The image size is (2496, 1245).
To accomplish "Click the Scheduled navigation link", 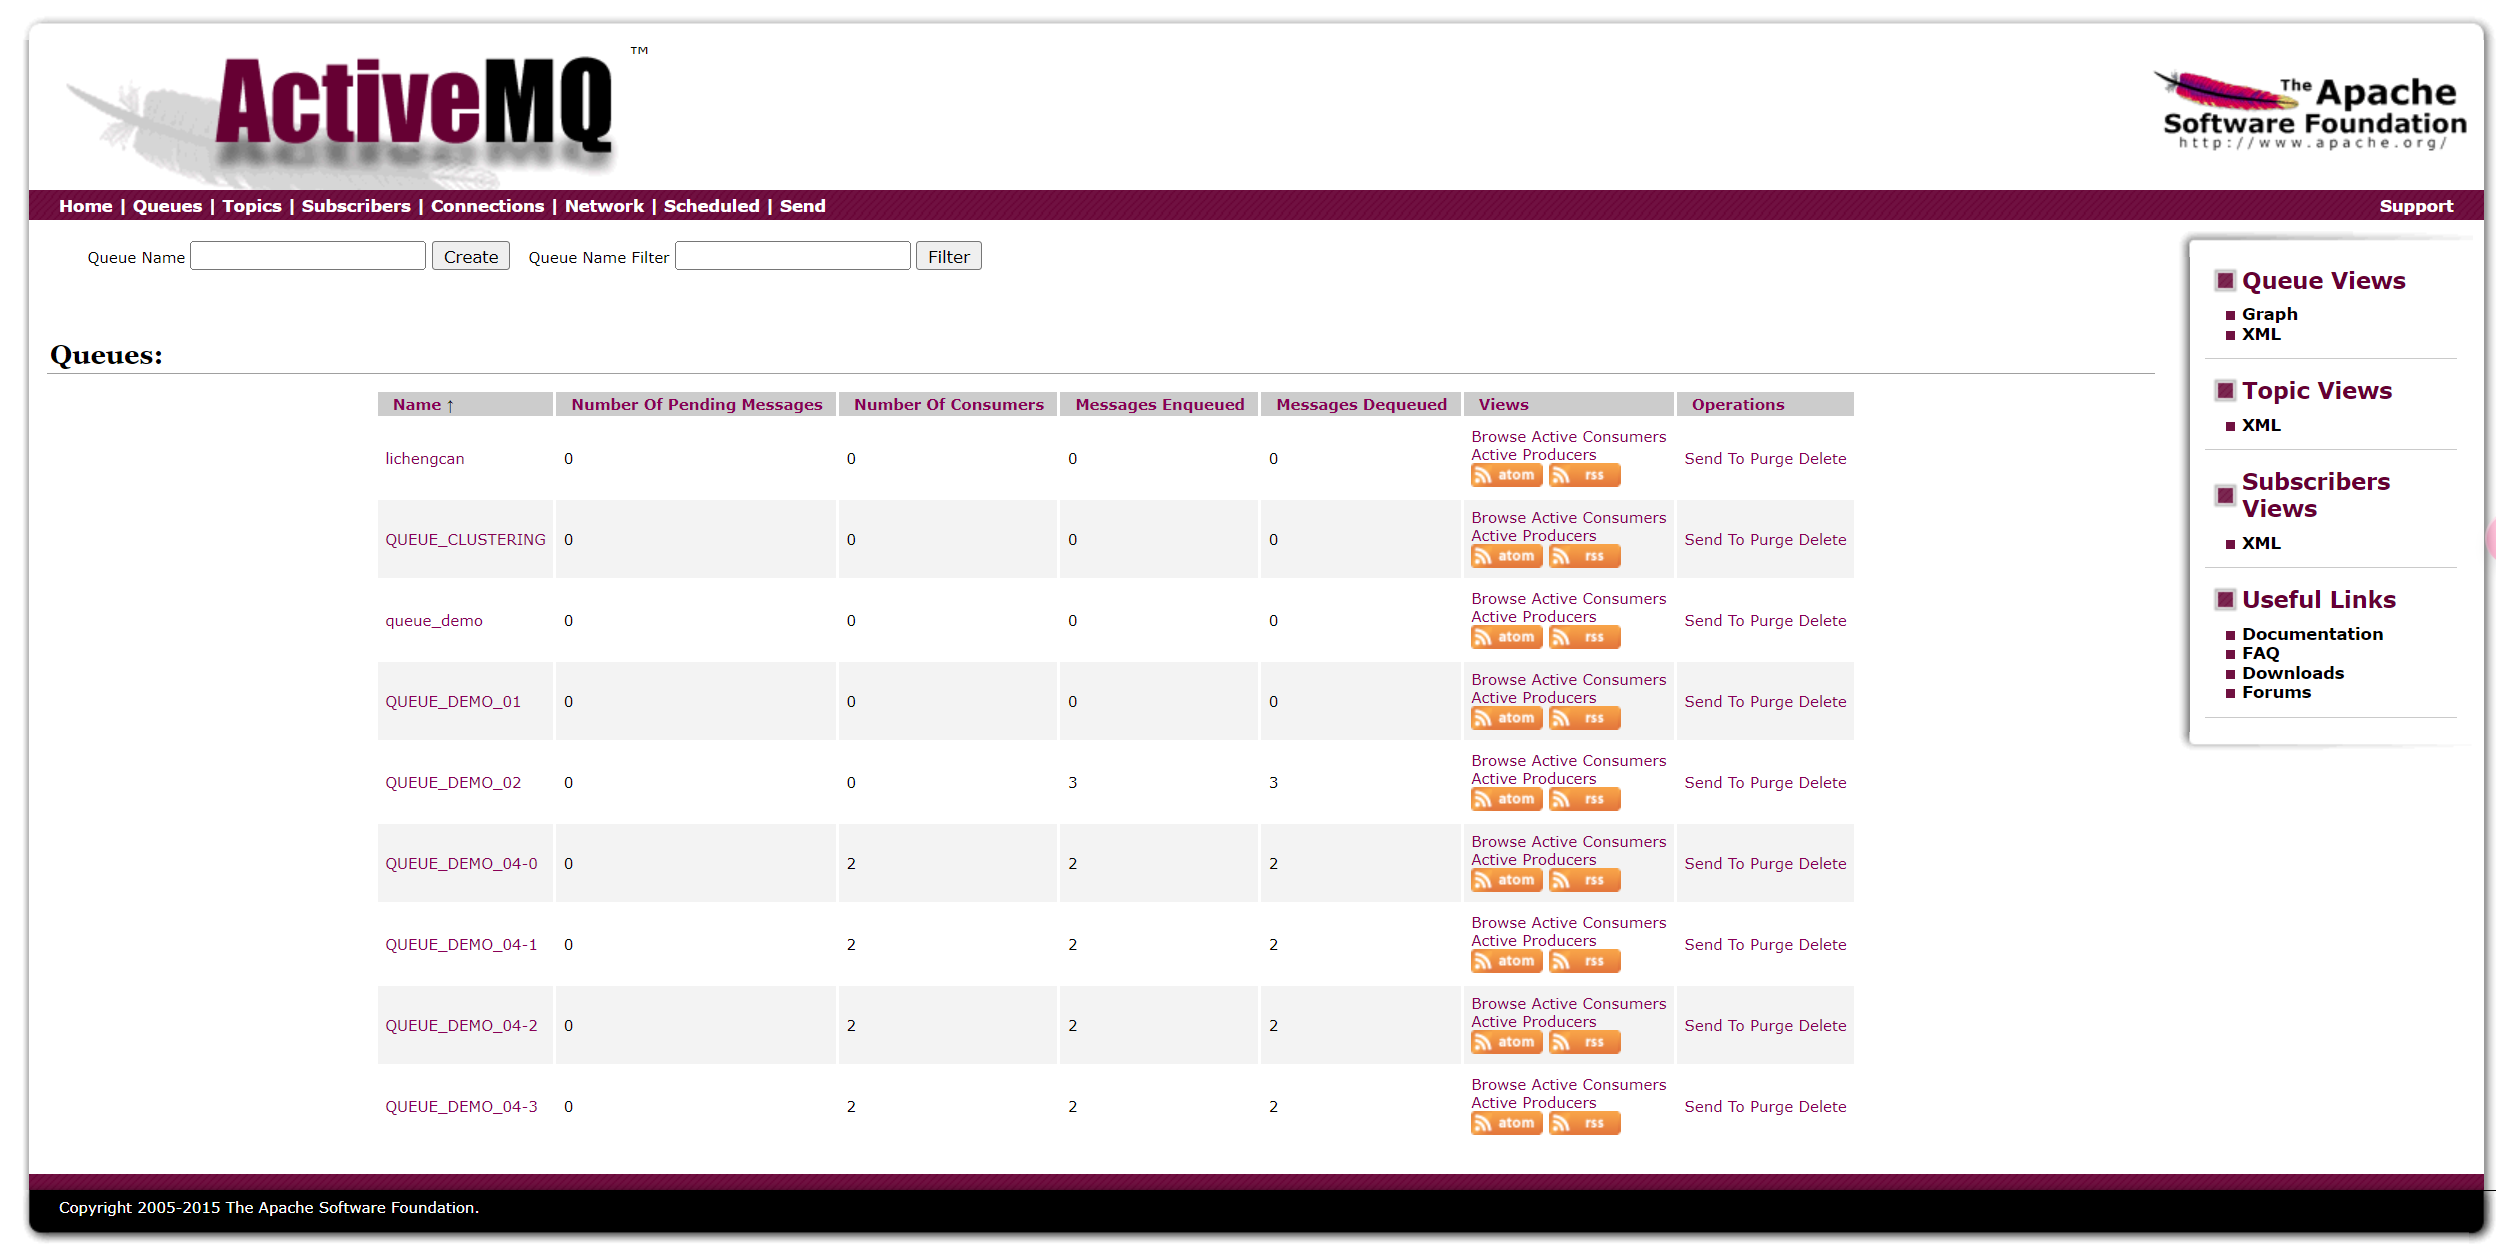I will pos(711,206).
